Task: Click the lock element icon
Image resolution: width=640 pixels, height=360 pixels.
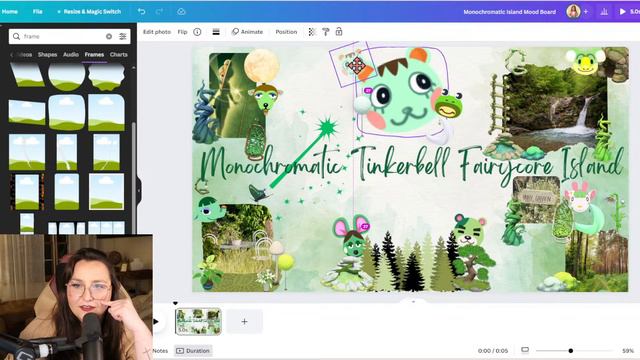Action: 339,31
